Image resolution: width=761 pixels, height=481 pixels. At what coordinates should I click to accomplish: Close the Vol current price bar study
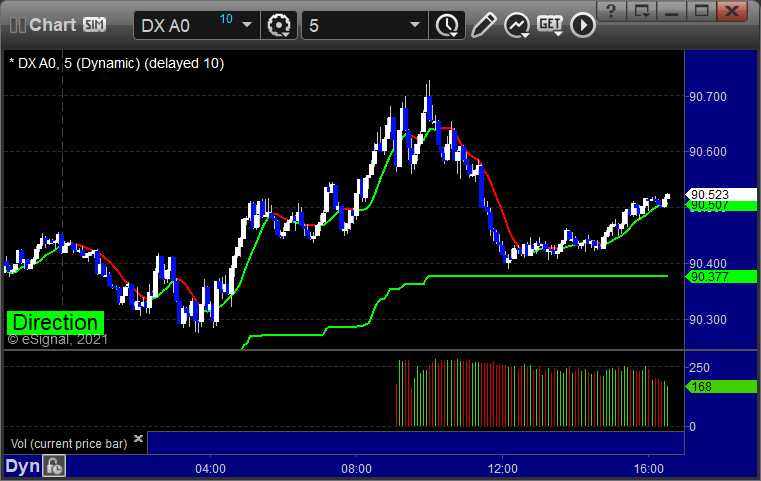(x=138, y=438)
